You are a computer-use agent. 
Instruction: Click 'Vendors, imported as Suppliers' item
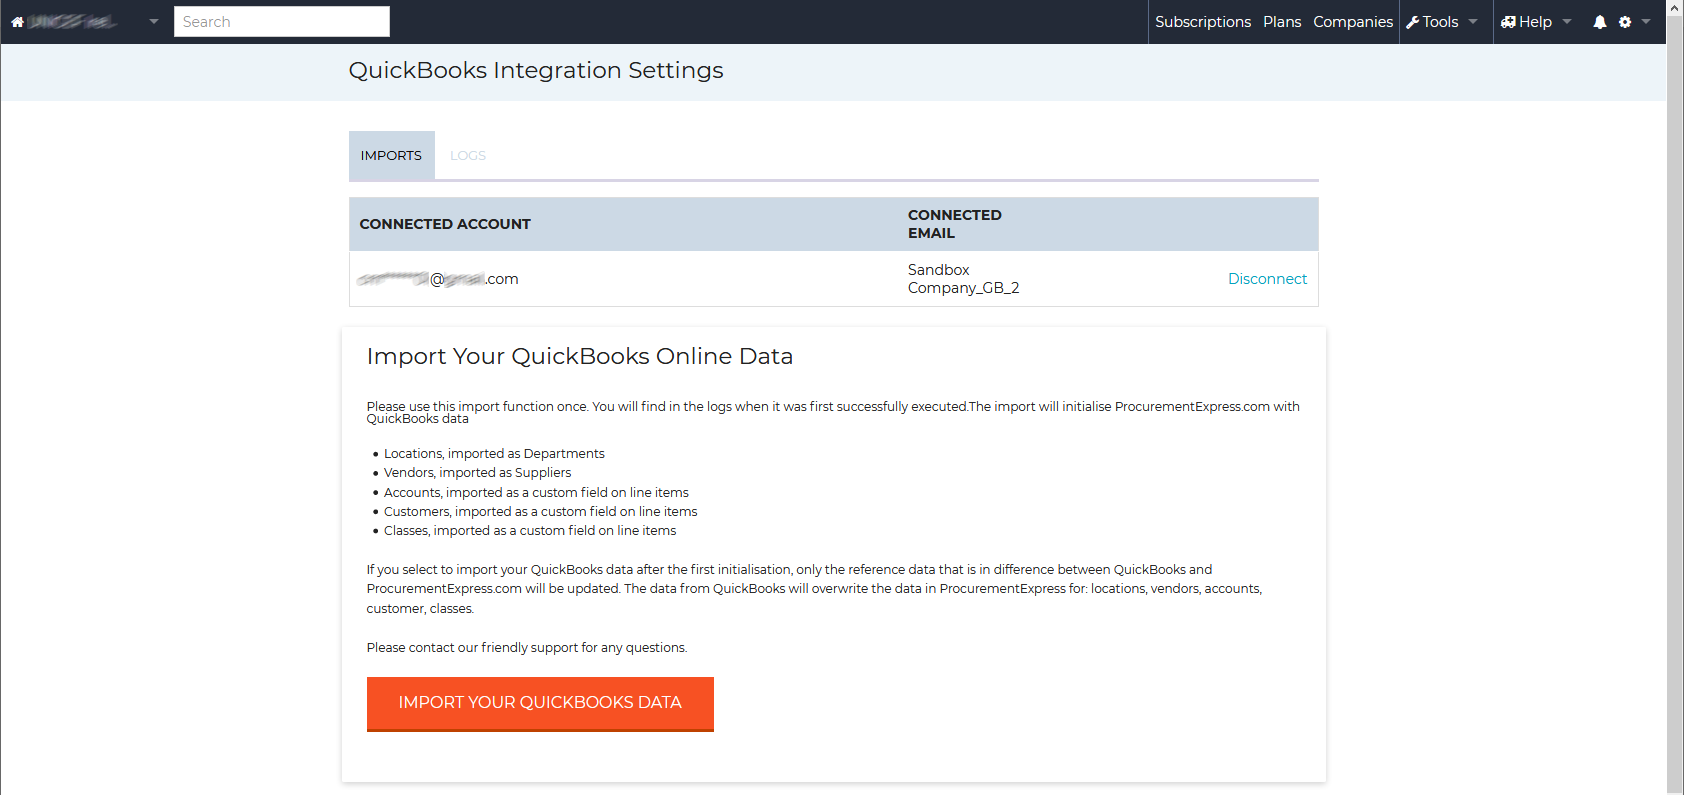[x=478, y=473]
